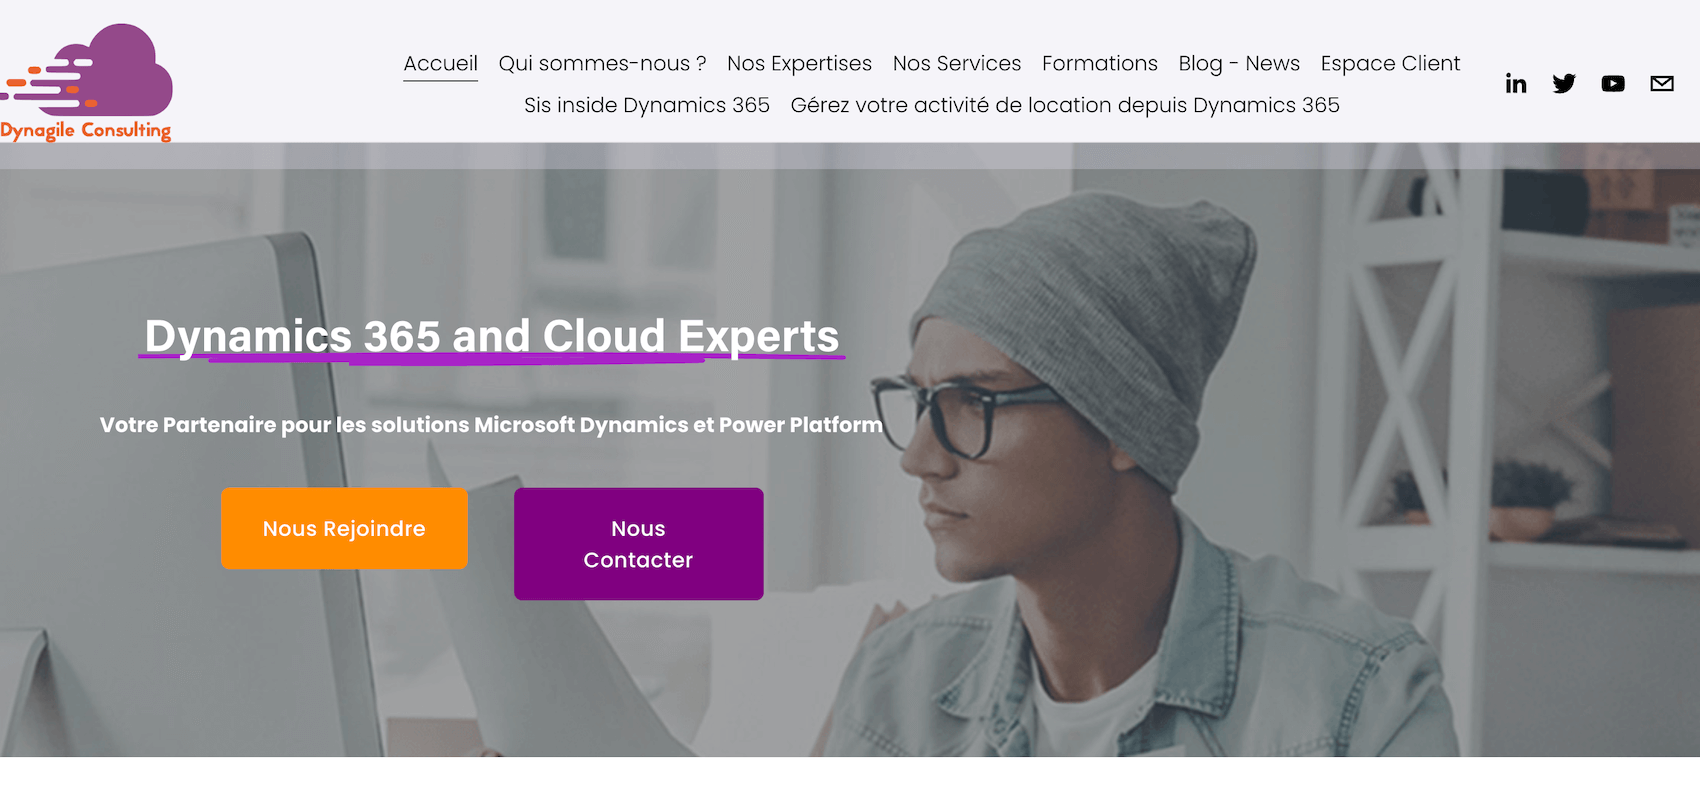Click the Votre Partenaire pour les solutions subtitle

(x=491, y=425)
